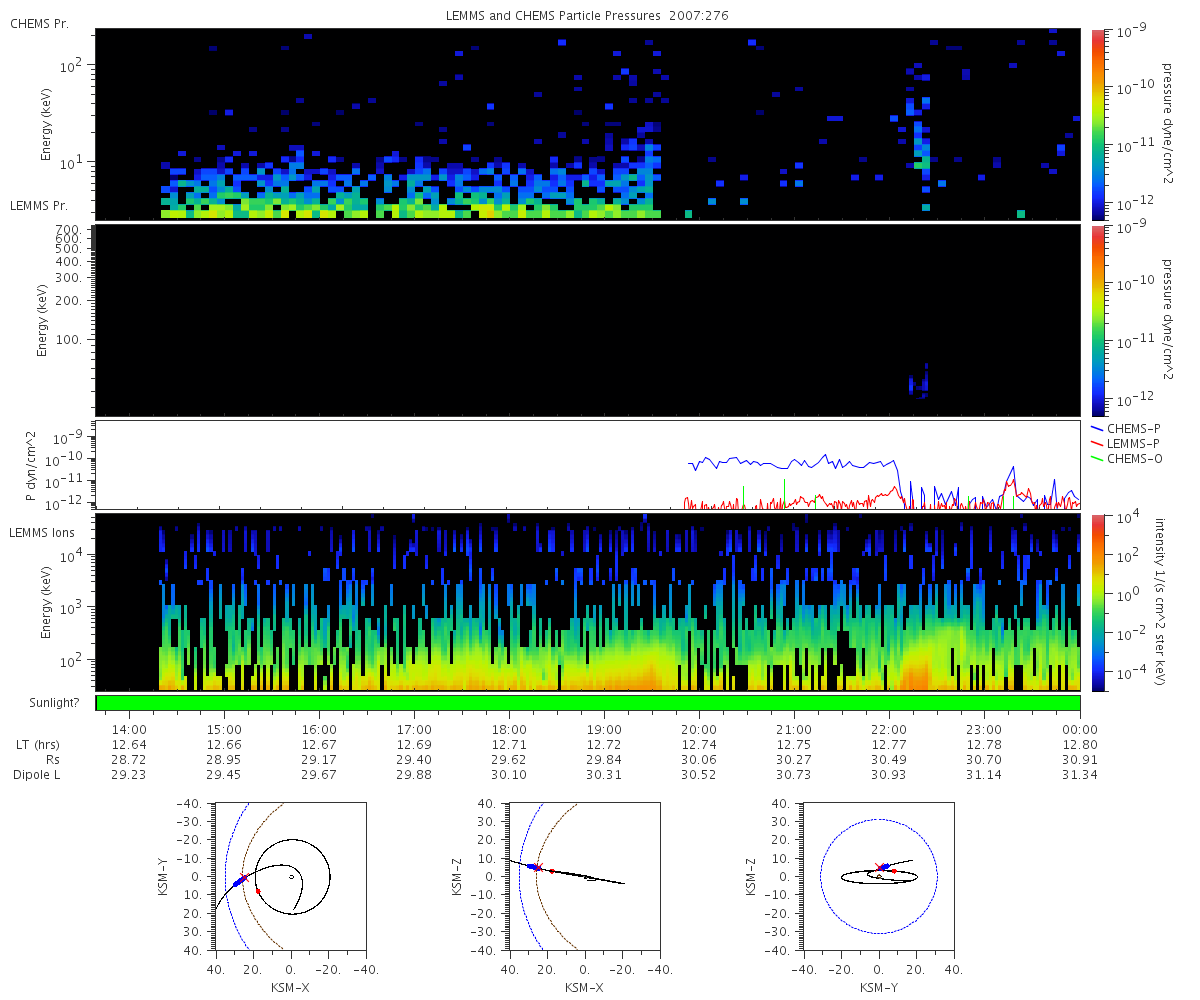Click the 'P dyn/cm^2' axis label
The image size is (1200, 1000).
tap(31, 466)
